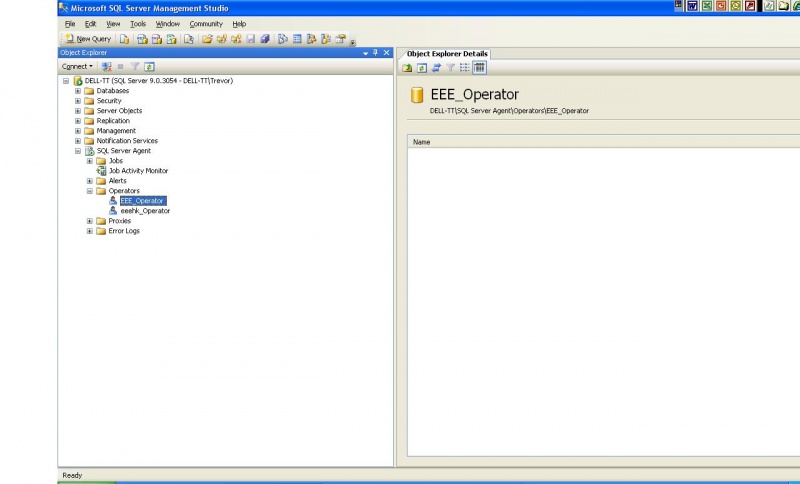Image resolution: width=800 pixels, height=484 pixels.
Task: Click the Filter funnel in details toolbar
Action: pyautogui.click(x=450, y=68)
